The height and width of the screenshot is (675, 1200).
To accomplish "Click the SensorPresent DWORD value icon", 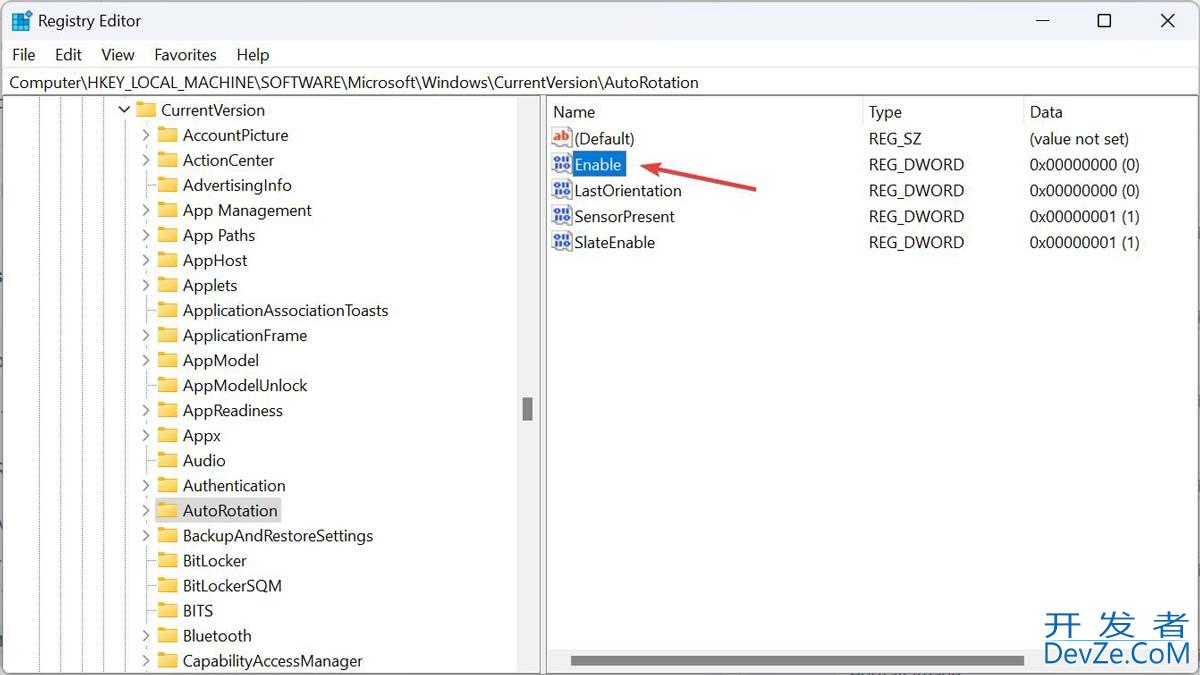I will tap(562, 216).
